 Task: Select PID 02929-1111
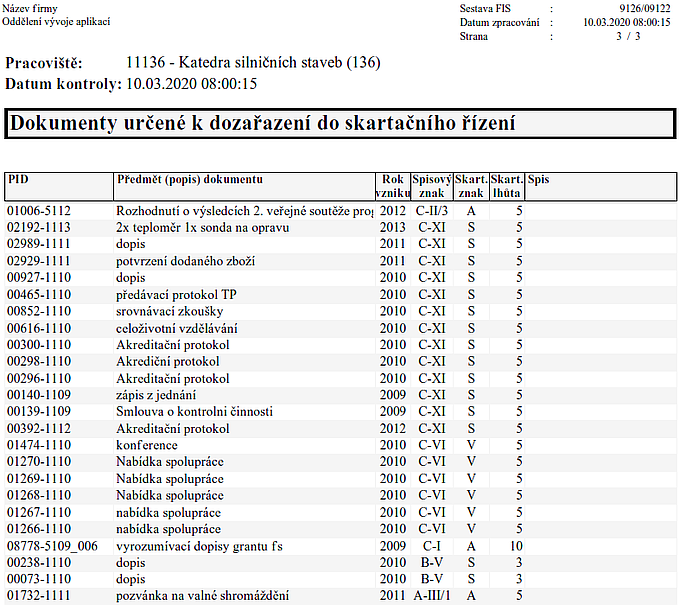click(x=39, y=261)
